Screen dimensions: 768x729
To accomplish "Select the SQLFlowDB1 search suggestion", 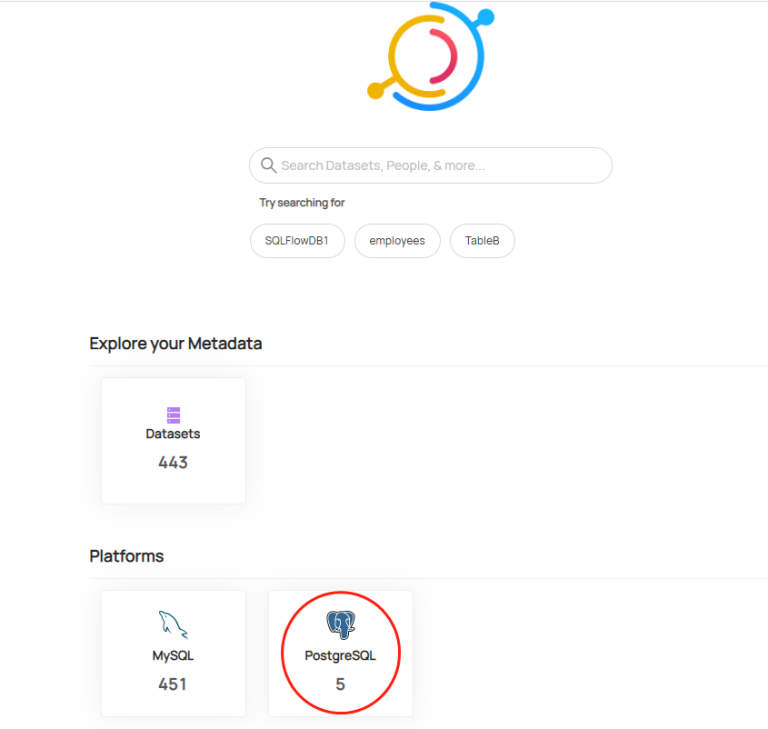I will click(297, 241).
